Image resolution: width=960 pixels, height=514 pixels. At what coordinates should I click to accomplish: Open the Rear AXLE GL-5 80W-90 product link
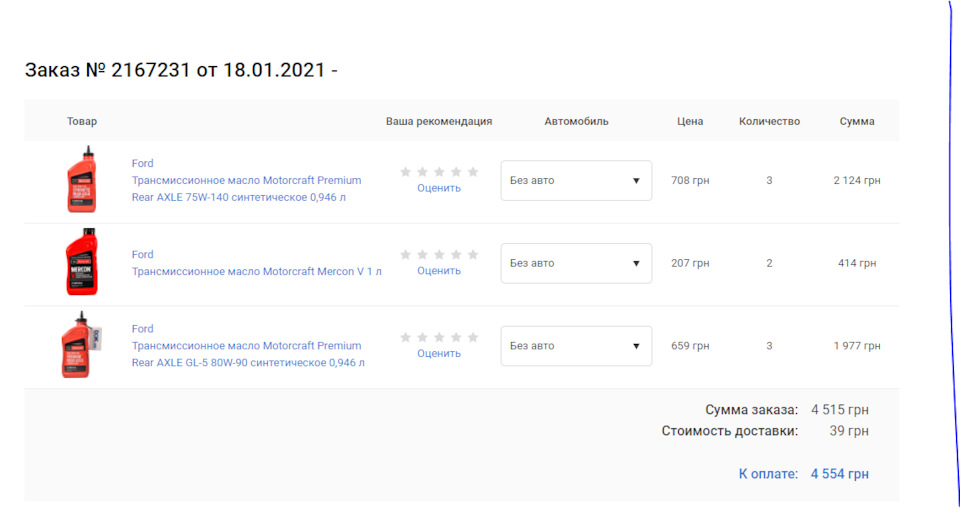[x=248, y=354]
